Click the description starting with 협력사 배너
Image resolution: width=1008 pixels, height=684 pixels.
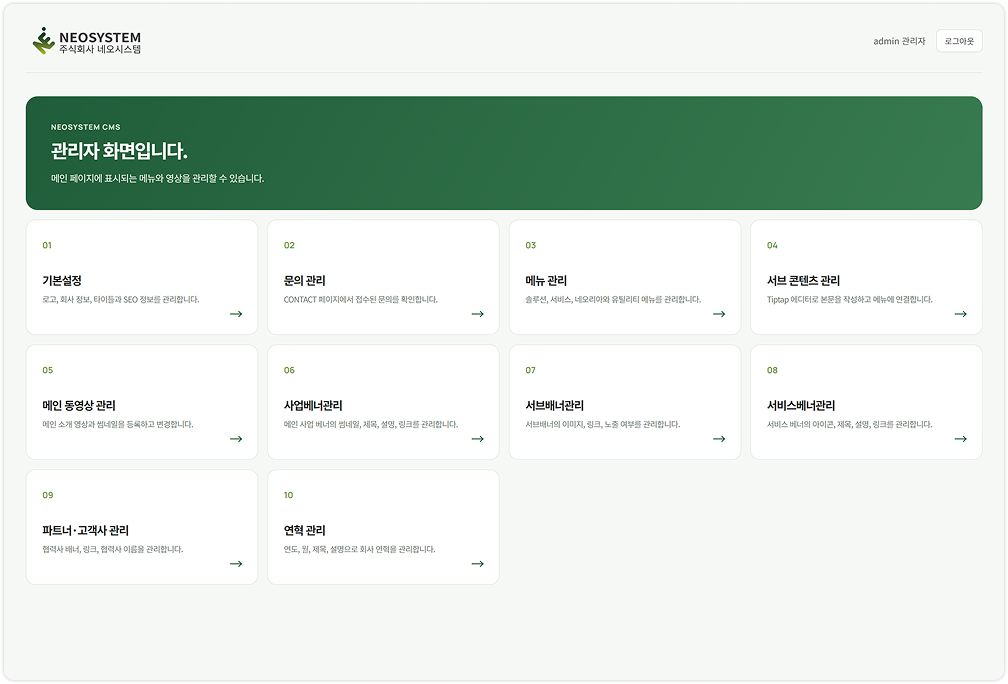click(x=112, y=548)
